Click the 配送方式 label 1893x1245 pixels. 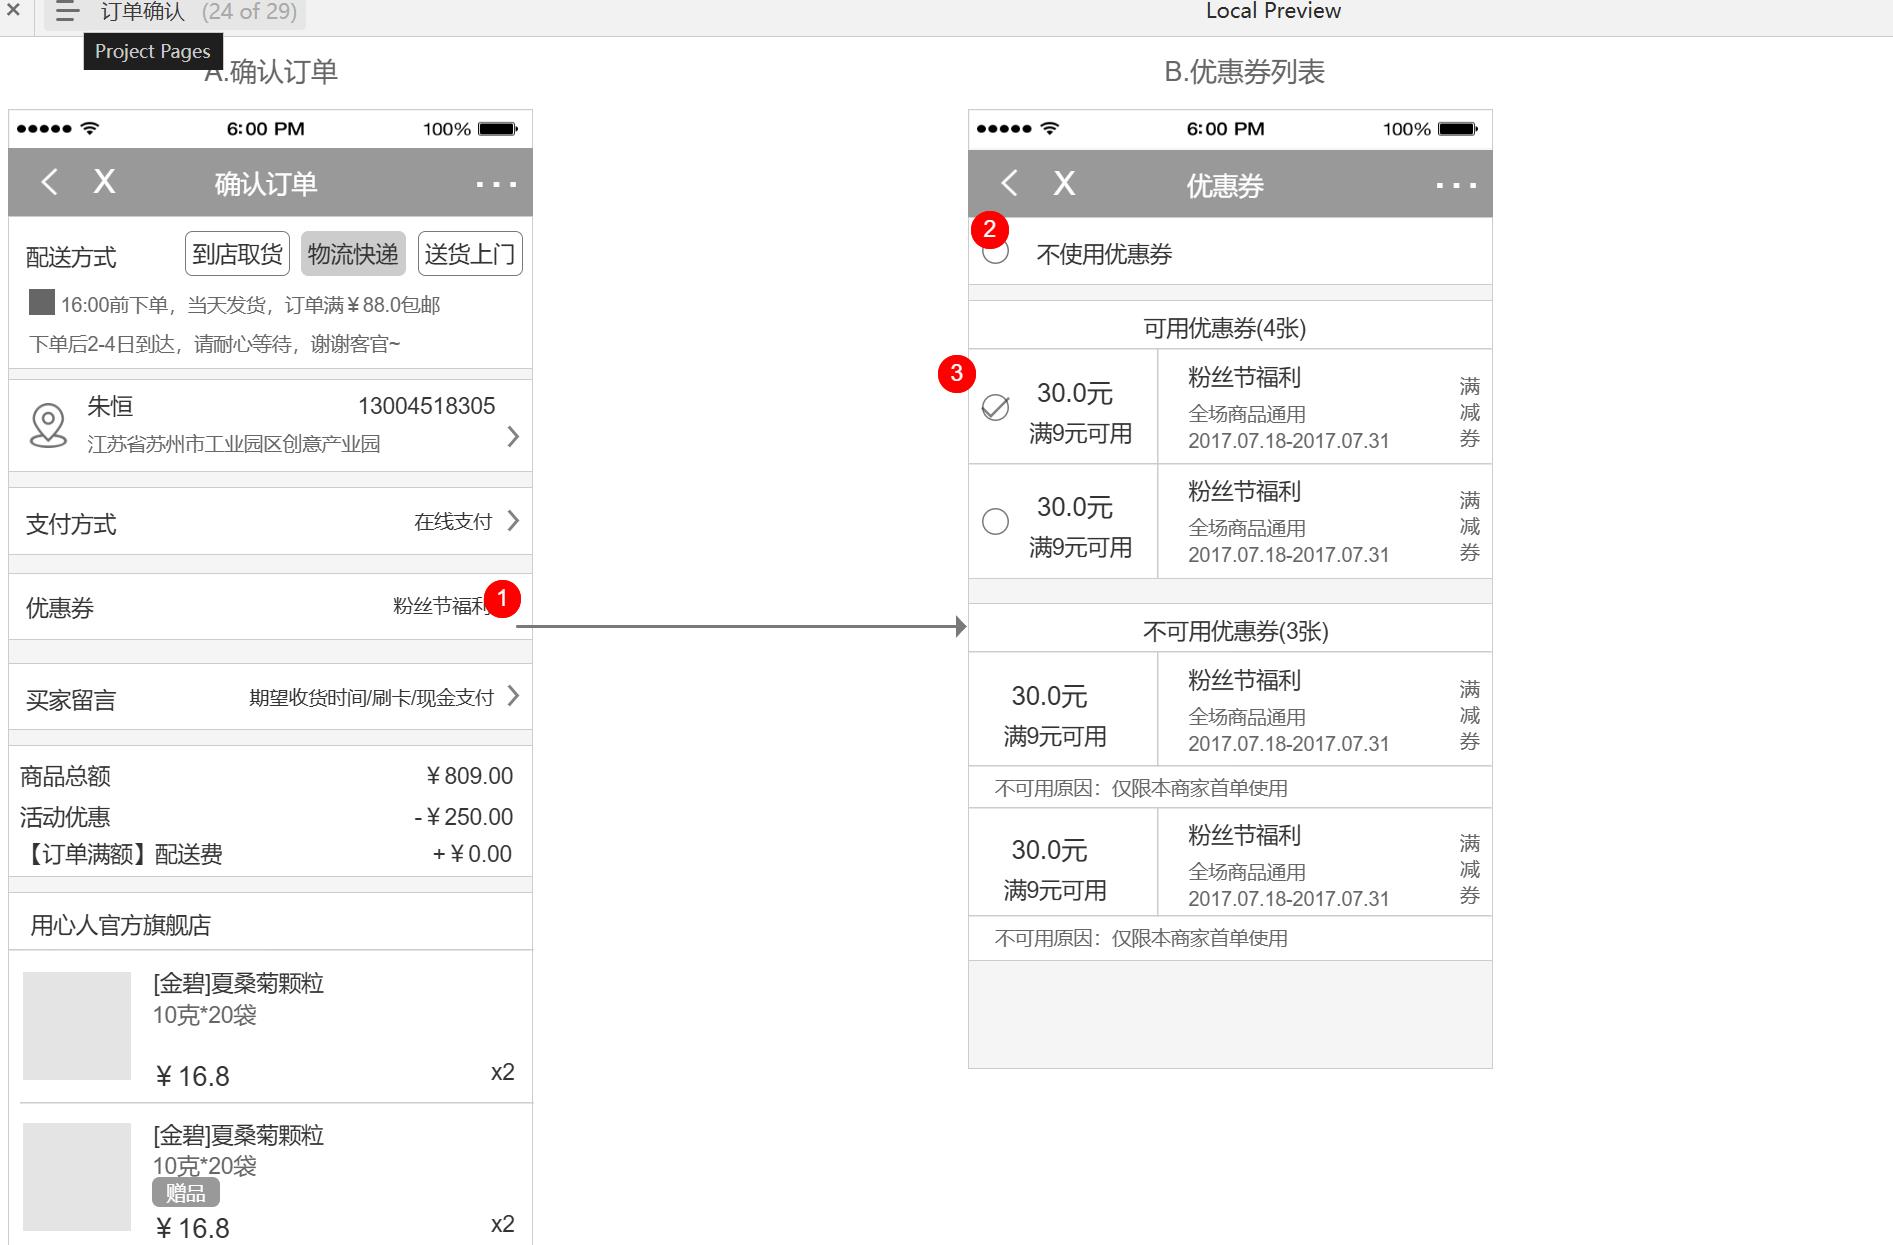[x=71, y=258]
